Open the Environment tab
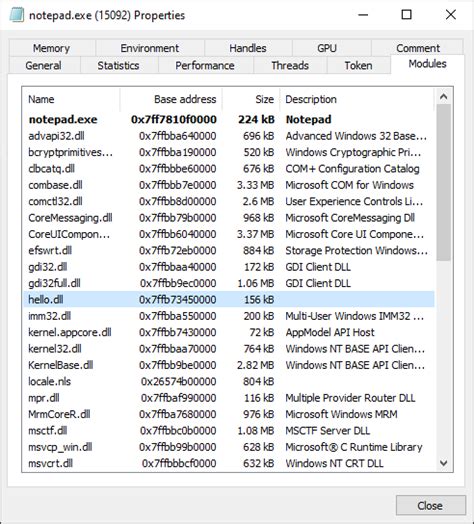Viewport: 474px width, 524px height. 149,48
